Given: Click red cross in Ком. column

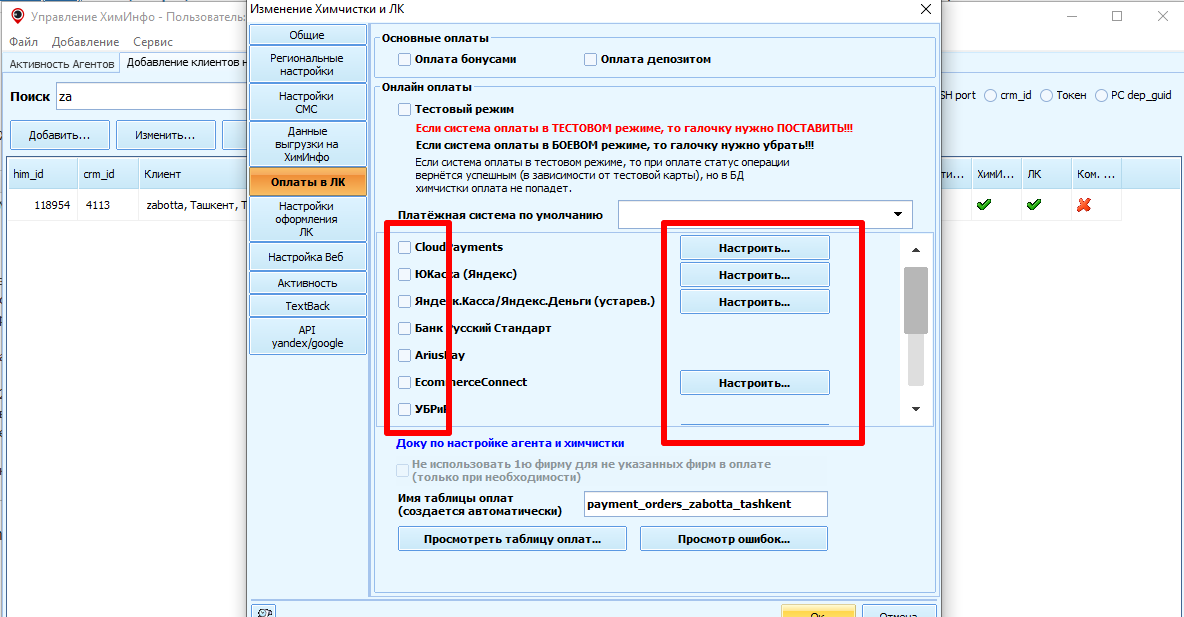Looking at the screenshot, I should 1083,204.
